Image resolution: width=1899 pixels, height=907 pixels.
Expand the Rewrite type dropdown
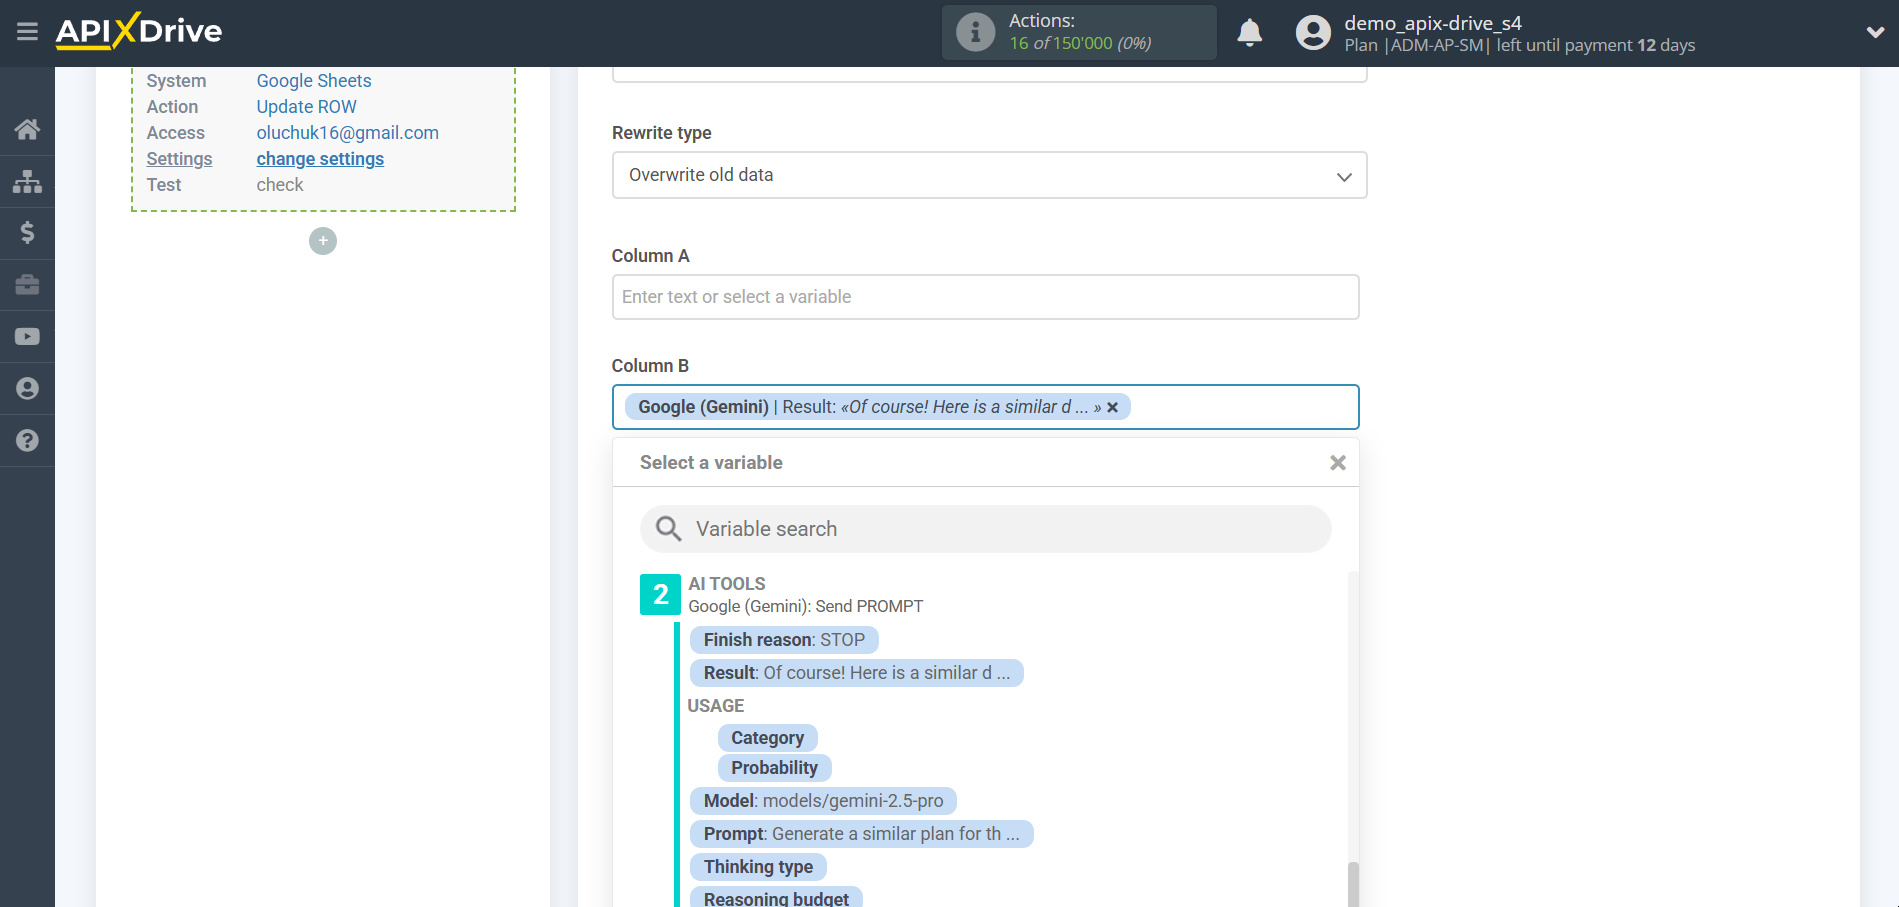click(x=989, y=176)
